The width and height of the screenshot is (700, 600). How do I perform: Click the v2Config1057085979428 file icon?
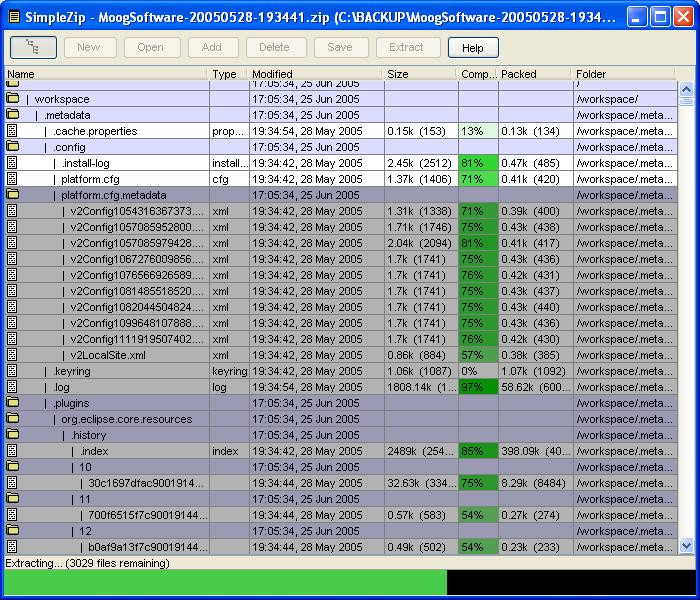click(x=12, y=243)
